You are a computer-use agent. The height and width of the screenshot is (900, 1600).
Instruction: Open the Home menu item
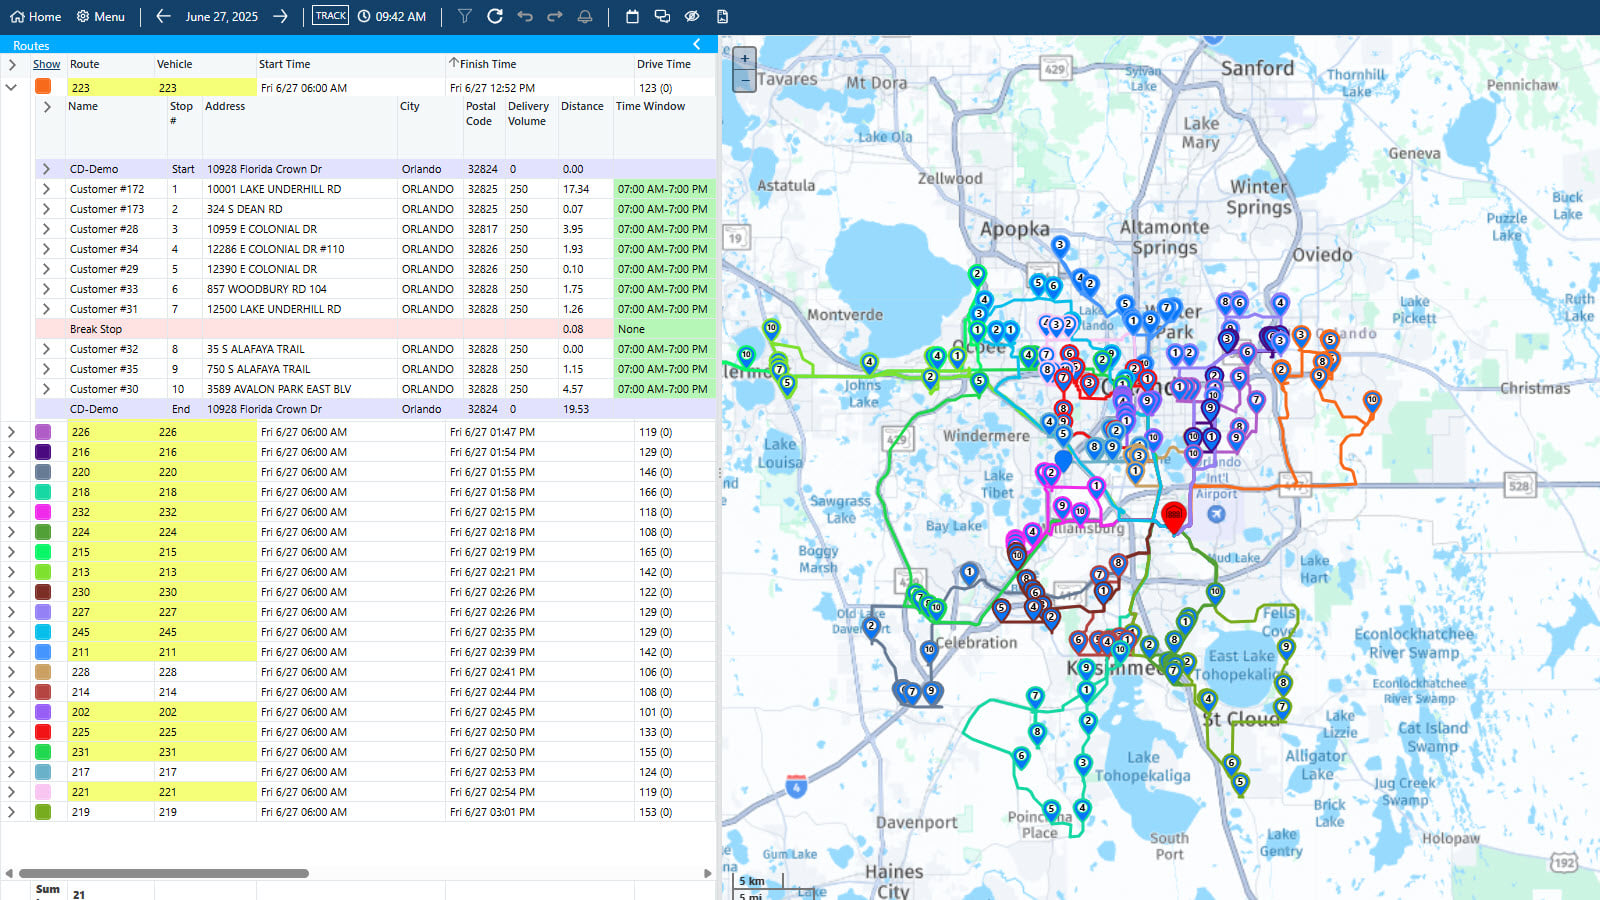pyautogui.click(x=36, y=16)
